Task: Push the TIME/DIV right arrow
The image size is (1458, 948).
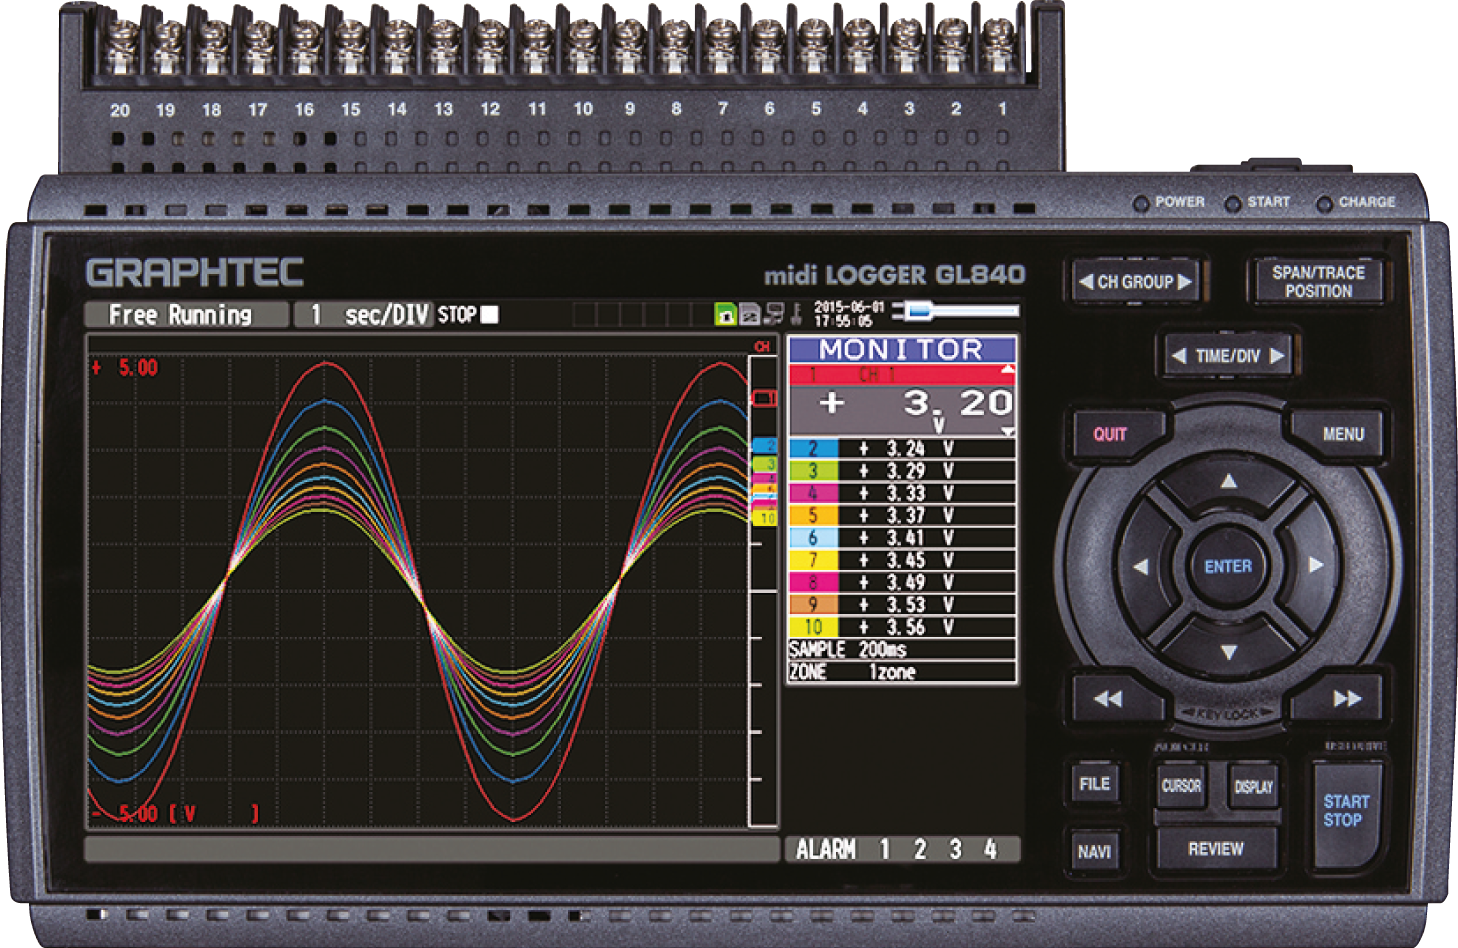Action: (1277, 356)
